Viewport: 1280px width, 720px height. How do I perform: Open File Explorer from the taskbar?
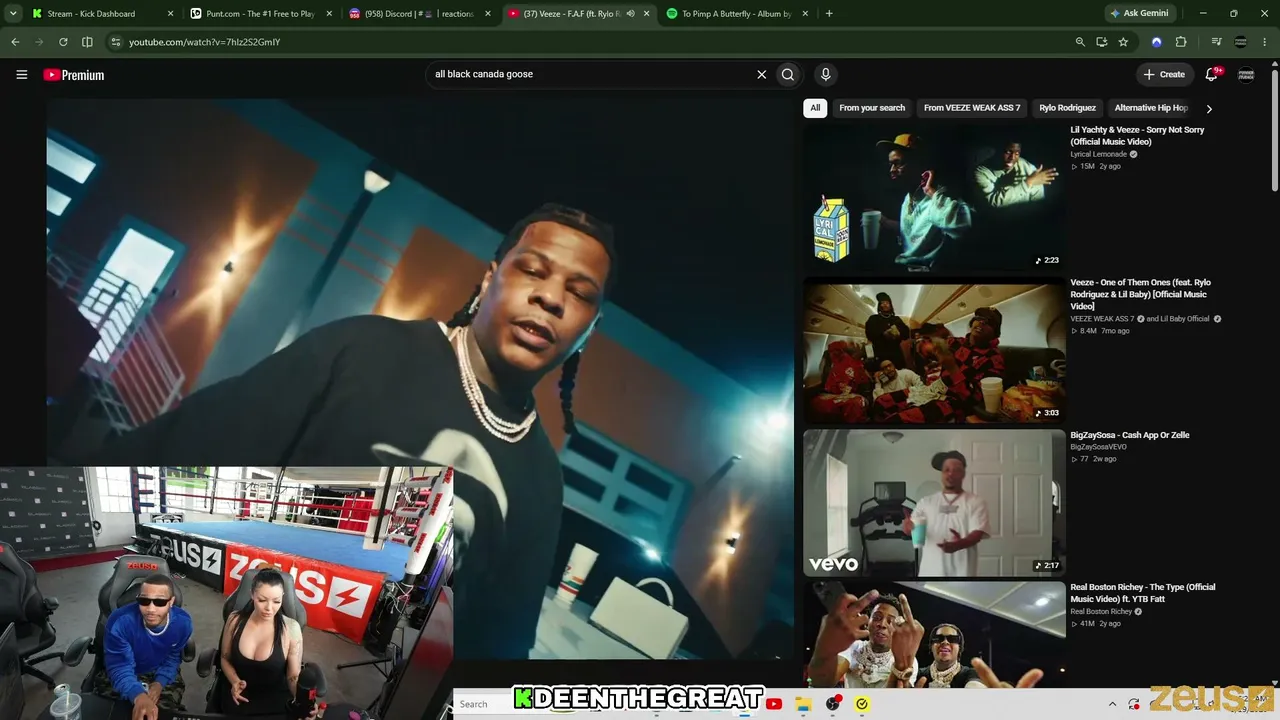pos(802,704)
